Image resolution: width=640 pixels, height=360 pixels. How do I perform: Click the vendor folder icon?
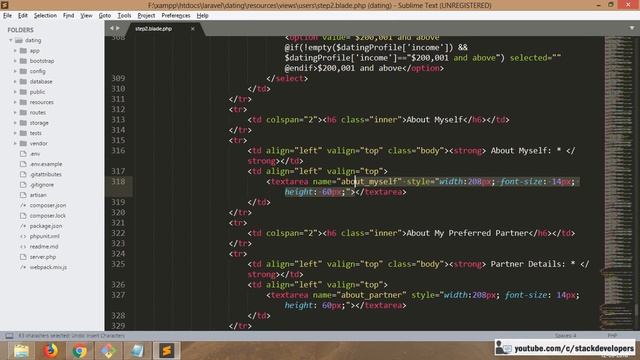tap(23, 143)
